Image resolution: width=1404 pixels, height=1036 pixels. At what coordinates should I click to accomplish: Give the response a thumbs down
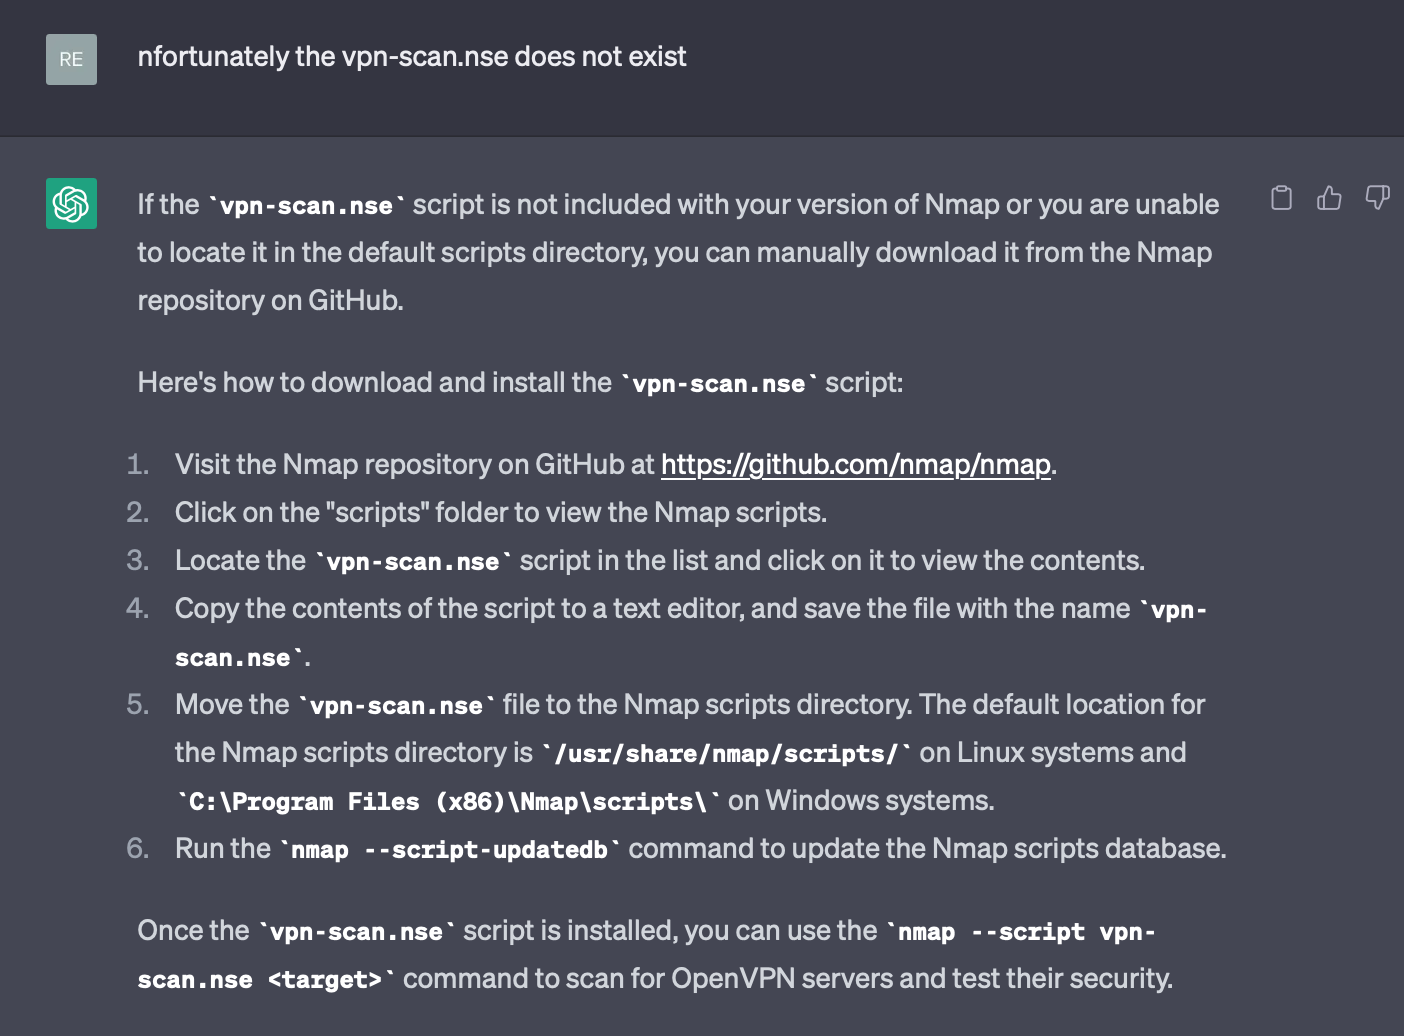(x=1377, y=198)
